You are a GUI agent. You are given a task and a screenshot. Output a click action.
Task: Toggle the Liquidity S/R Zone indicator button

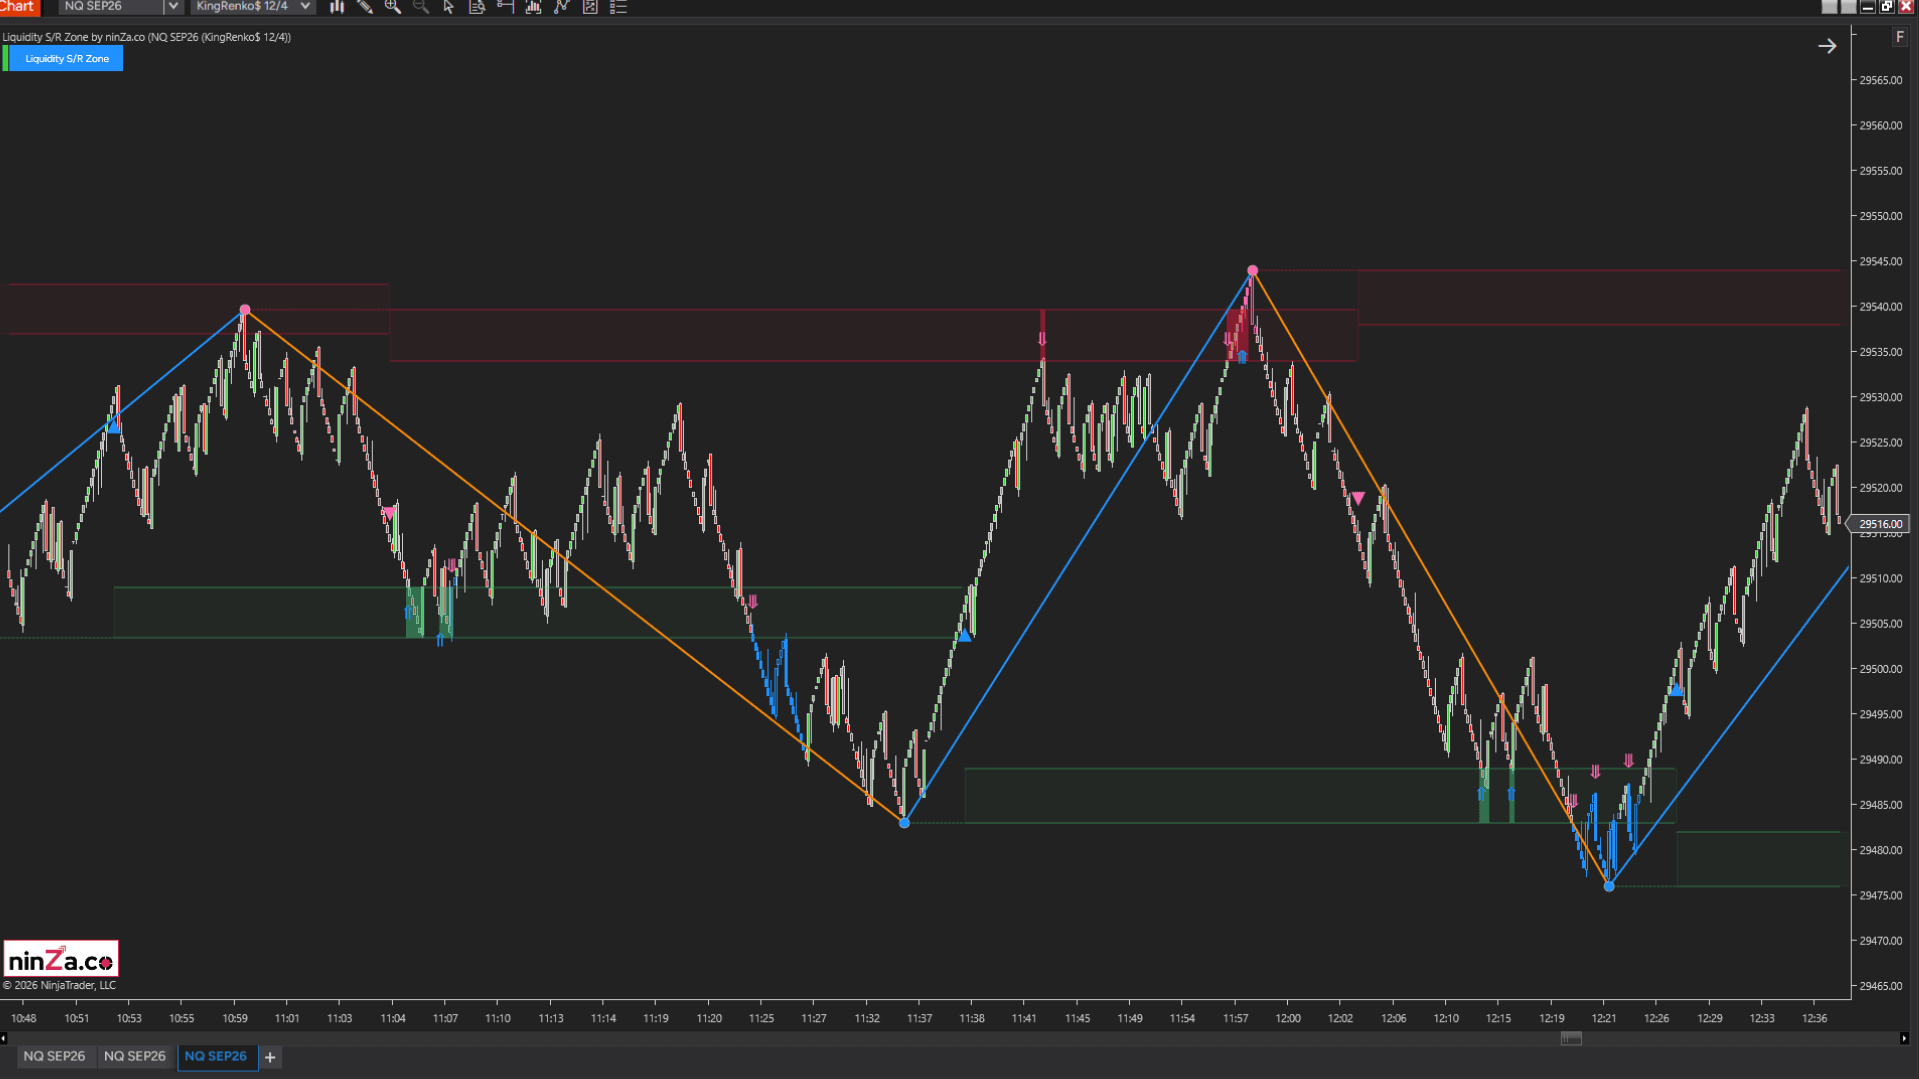[67, 59]
